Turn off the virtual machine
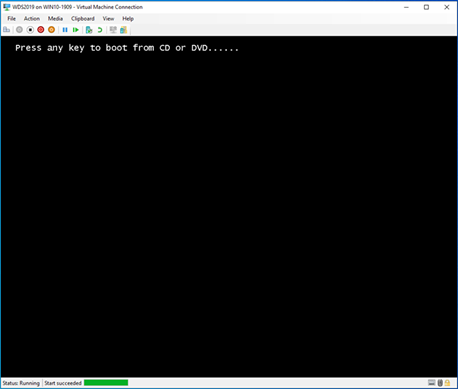458x389 pixels. pos(30,30)
